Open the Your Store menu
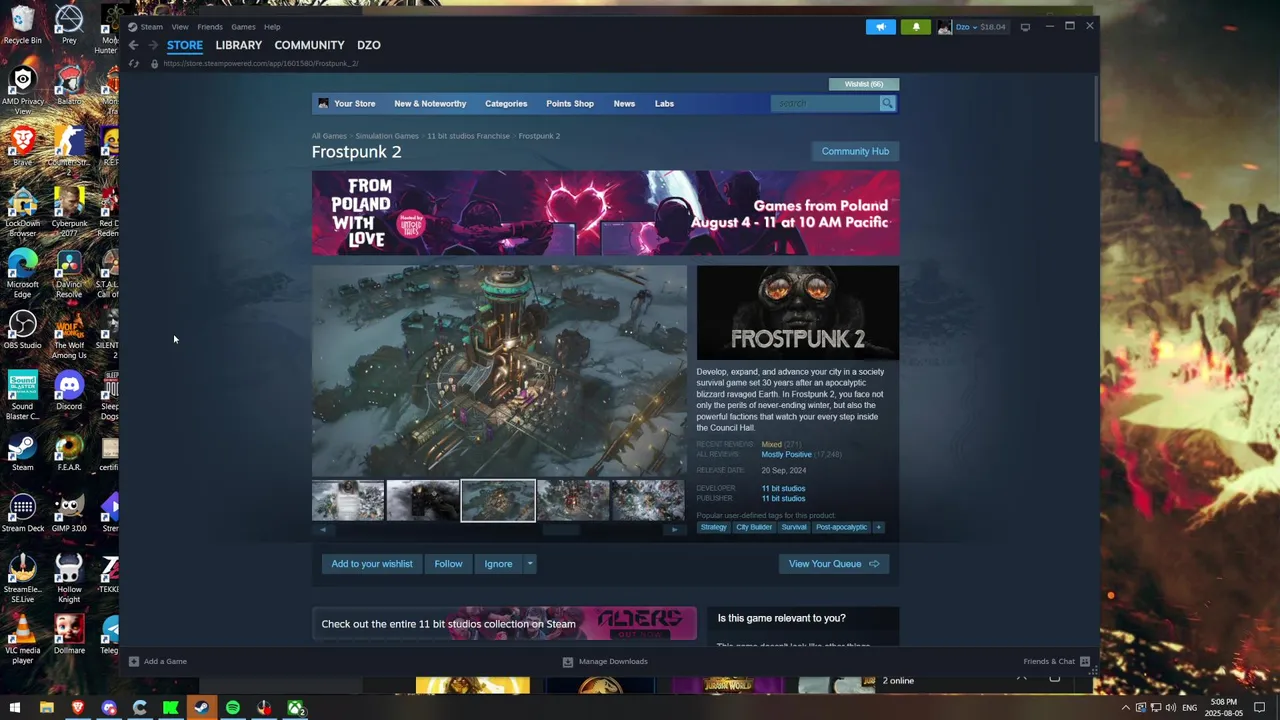The height and width of the screenshot is (720, 1280). point(354,104)
